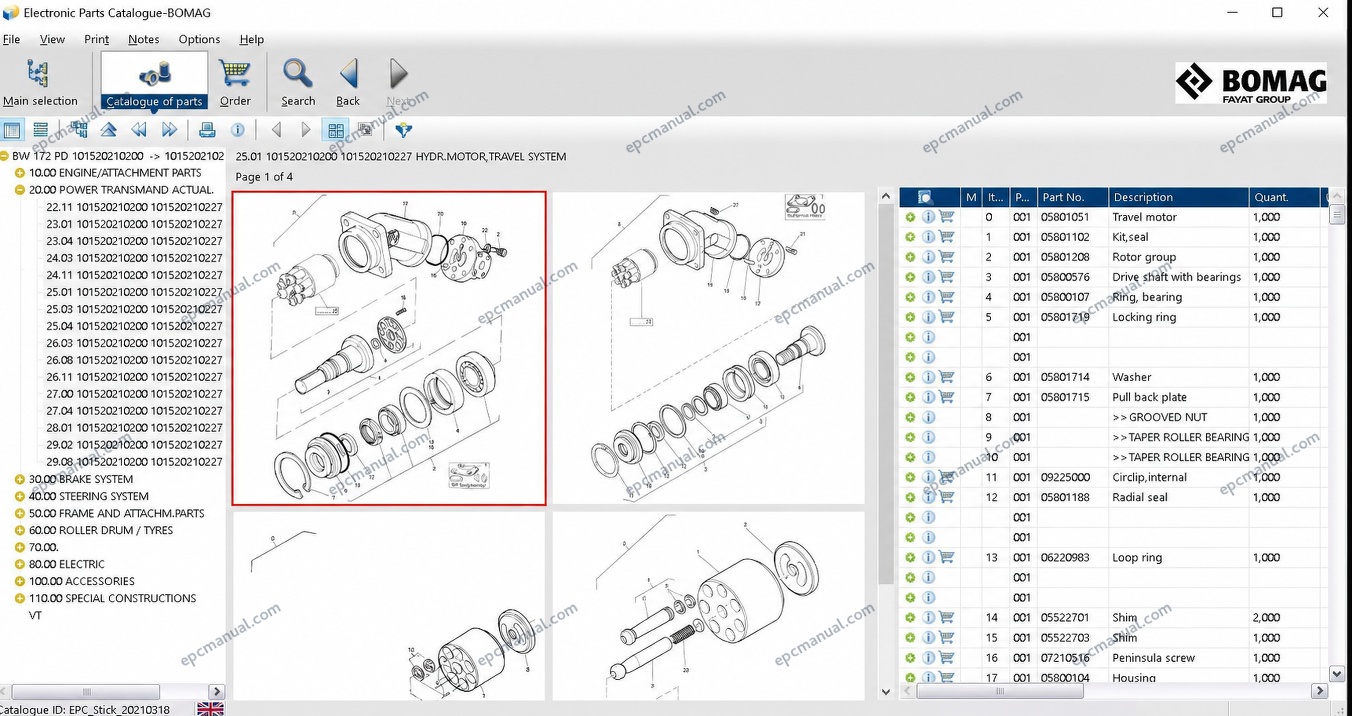
Task: Click the horizontal scrollbar under parts table
Action: tap(1115, 691)
